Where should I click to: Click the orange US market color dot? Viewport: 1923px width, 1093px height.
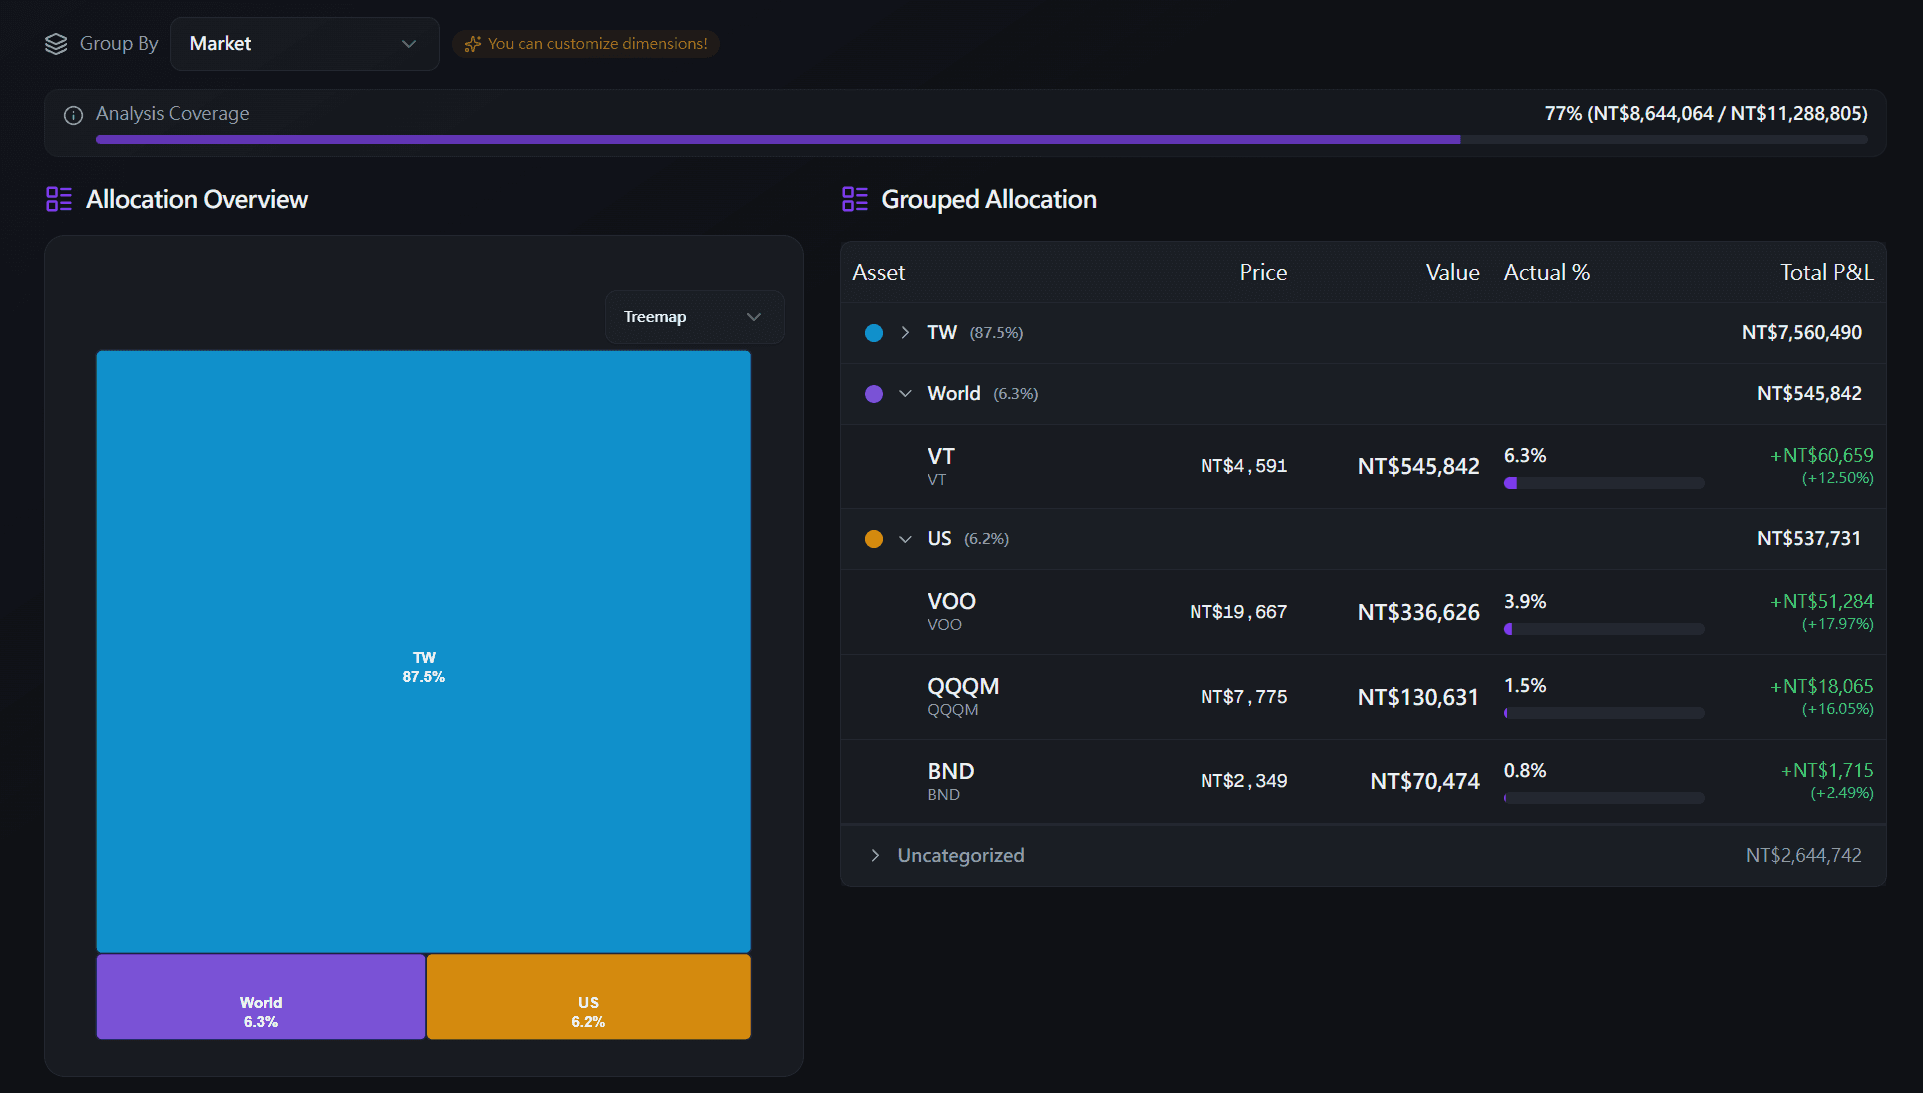point(874,539)
